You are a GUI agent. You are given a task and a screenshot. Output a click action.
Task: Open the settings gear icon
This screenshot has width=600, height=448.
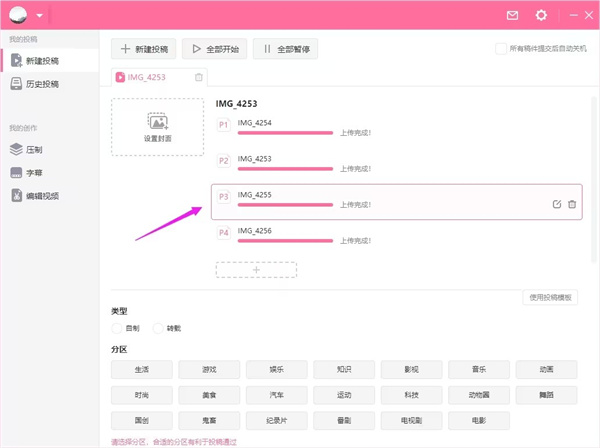(x=541, y=15)
